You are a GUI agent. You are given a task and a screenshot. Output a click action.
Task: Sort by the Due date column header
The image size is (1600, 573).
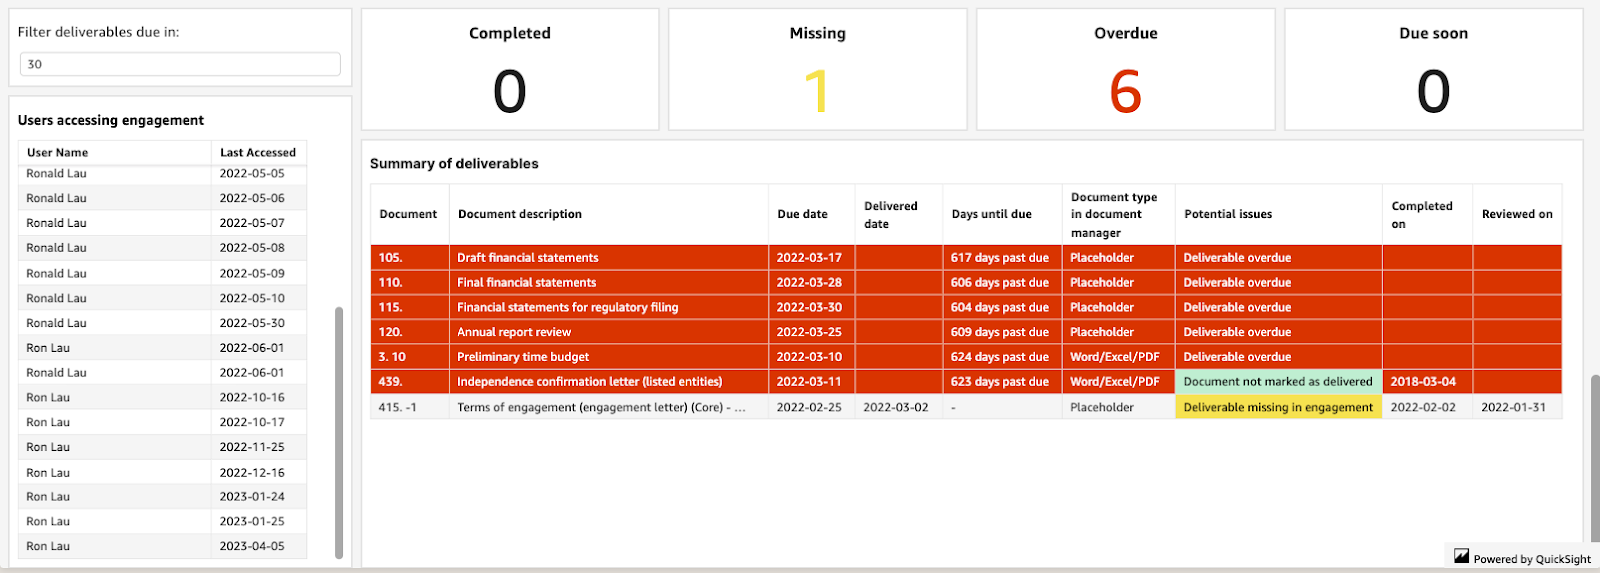point(802,214)
